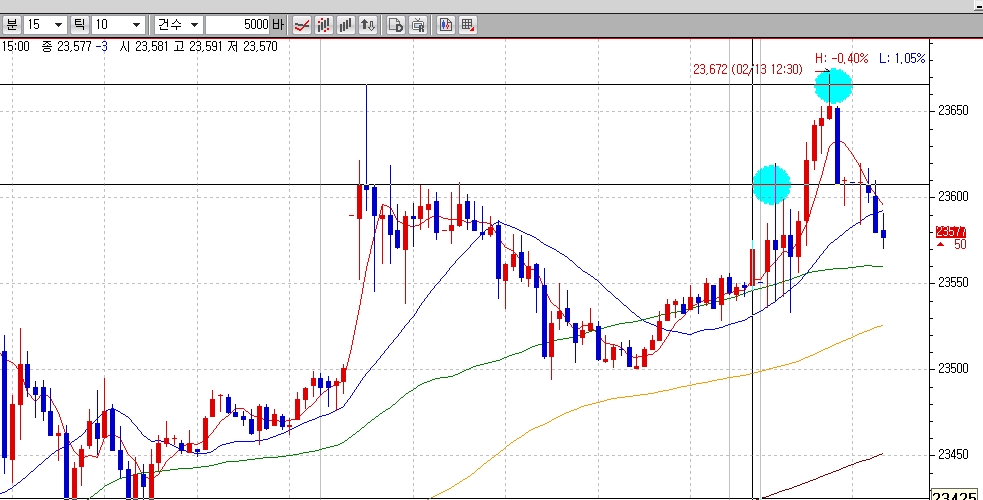
Task: Click the lower cyan circle marker near 23600
Action: [x=771, y=185]
